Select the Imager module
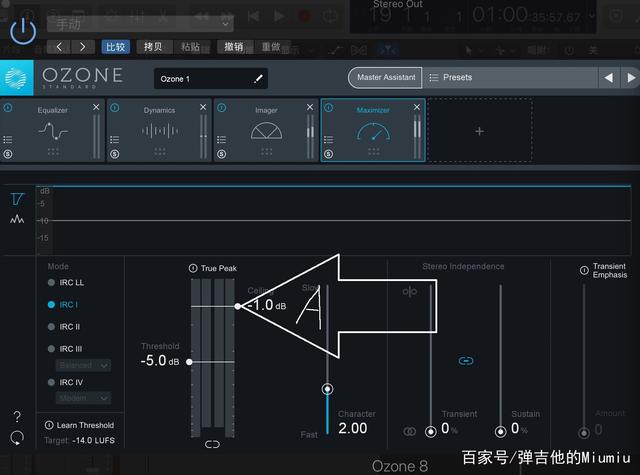Viewport: 640px width, 475px height. (x=266, y=131)
